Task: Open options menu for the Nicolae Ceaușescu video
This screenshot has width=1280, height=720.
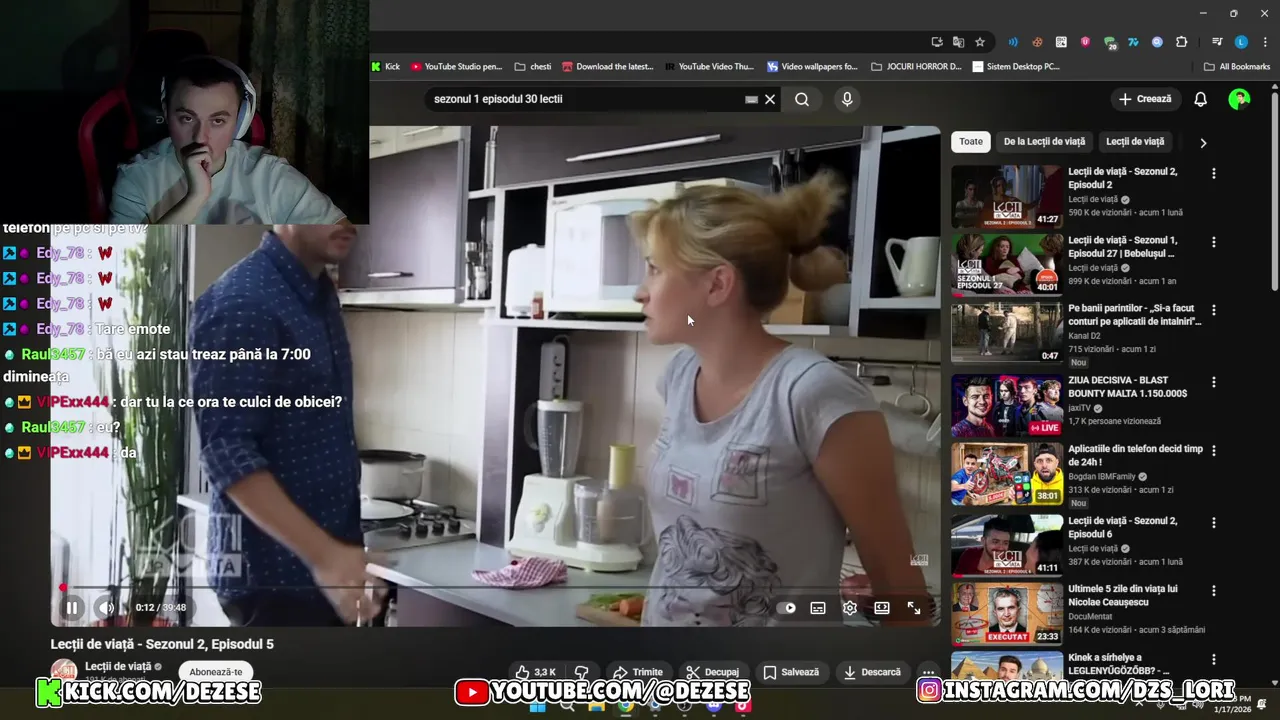Action: click(x=1214, y=590)
